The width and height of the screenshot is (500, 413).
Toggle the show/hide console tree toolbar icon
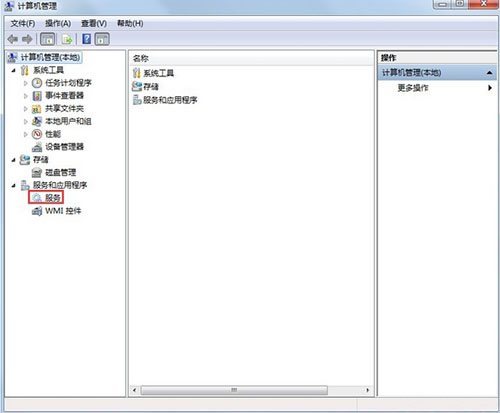(x=47, y=39)
